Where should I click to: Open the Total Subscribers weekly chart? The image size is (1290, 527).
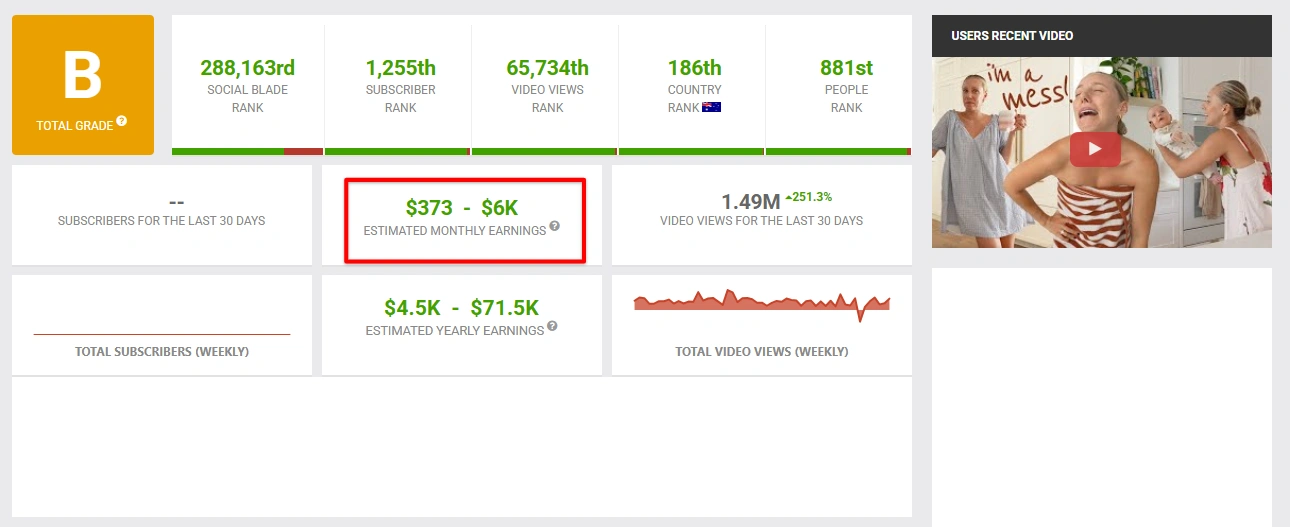162,334
